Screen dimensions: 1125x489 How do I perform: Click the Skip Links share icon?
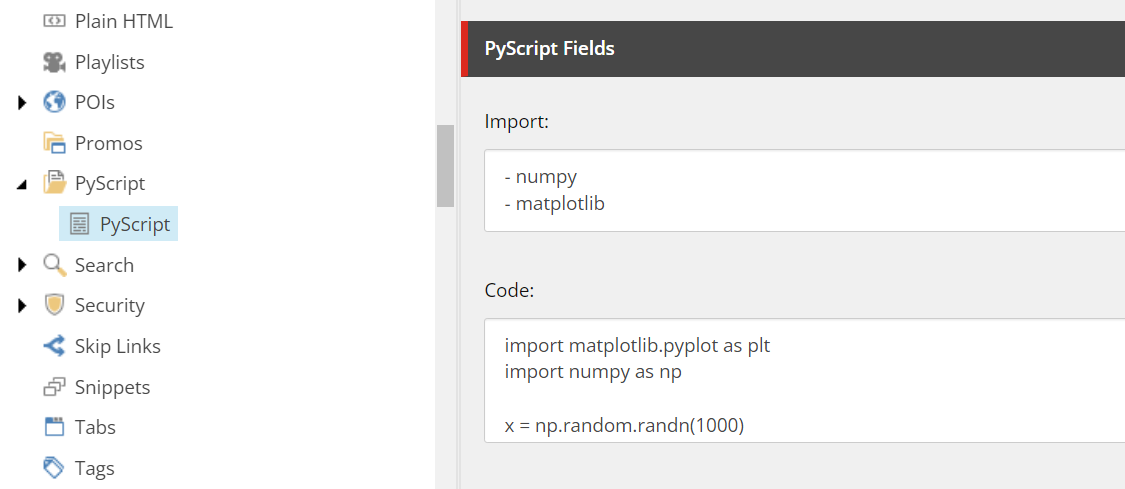tap(55, 346)
